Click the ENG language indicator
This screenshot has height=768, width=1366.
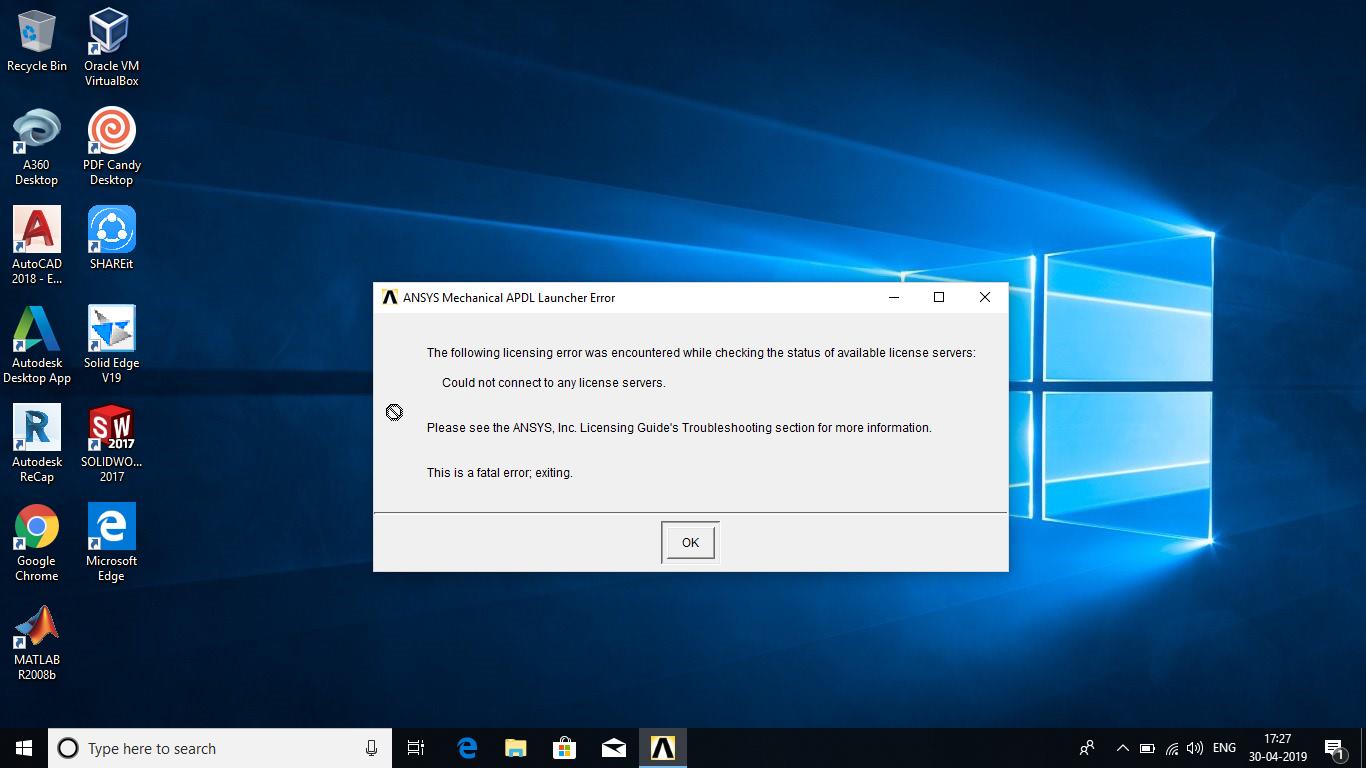point(1224,748)
